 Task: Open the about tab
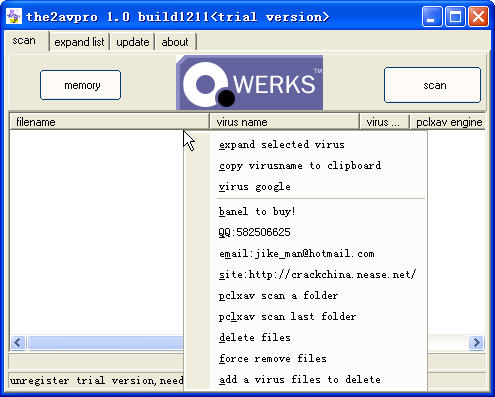coord(175,42)
